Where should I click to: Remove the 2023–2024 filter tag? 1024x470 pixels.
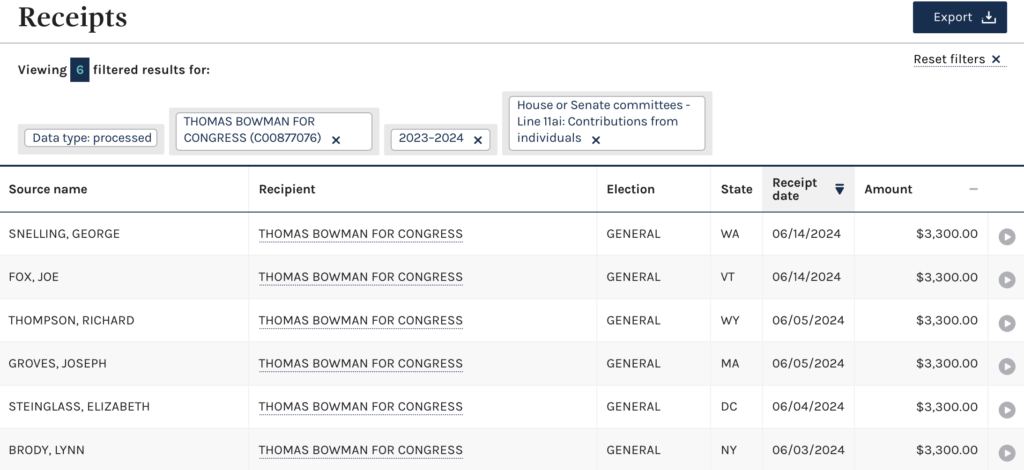477,140
